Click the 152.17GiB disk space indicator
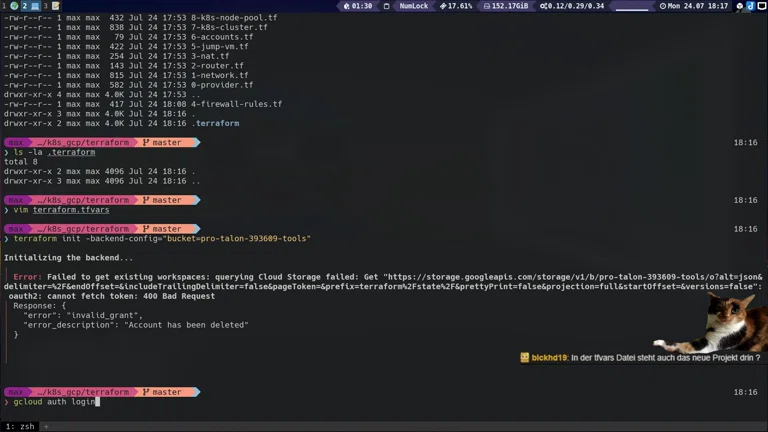 509,6
